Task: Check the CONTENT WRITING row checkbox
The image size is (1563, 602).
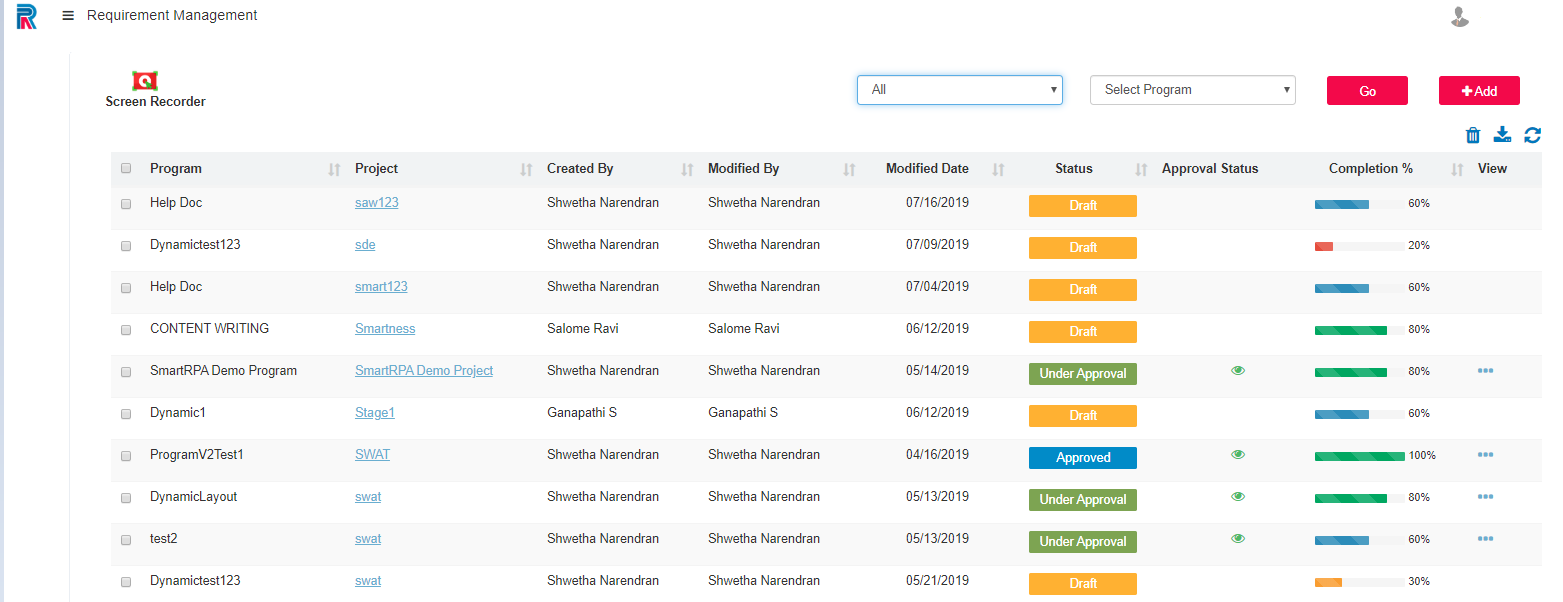Action: pos(126,330)
